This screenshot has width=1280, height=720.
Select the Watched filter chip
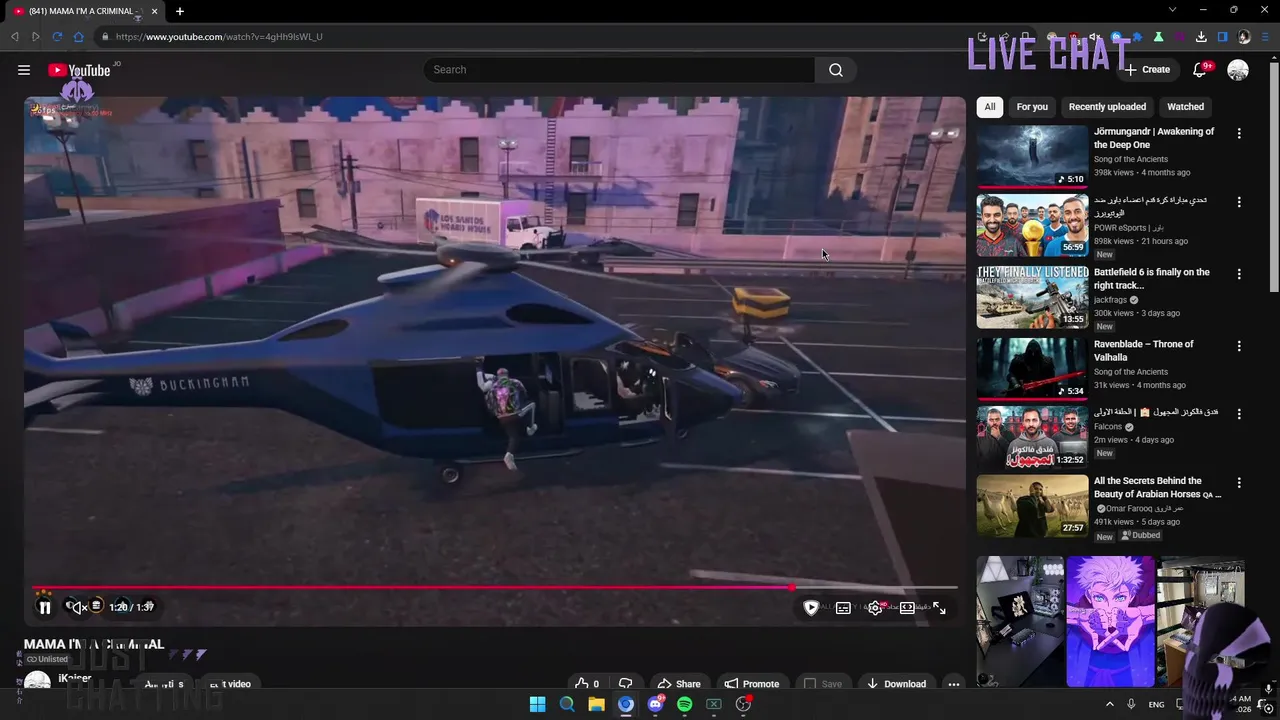pos(1186,107)
